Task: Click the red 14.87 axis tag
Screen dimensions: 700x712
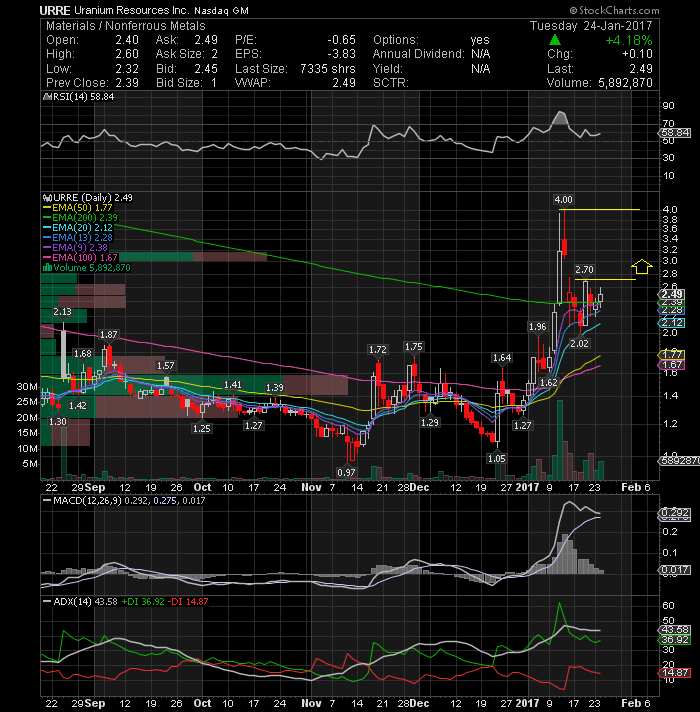Action: [x=675, y=672]
